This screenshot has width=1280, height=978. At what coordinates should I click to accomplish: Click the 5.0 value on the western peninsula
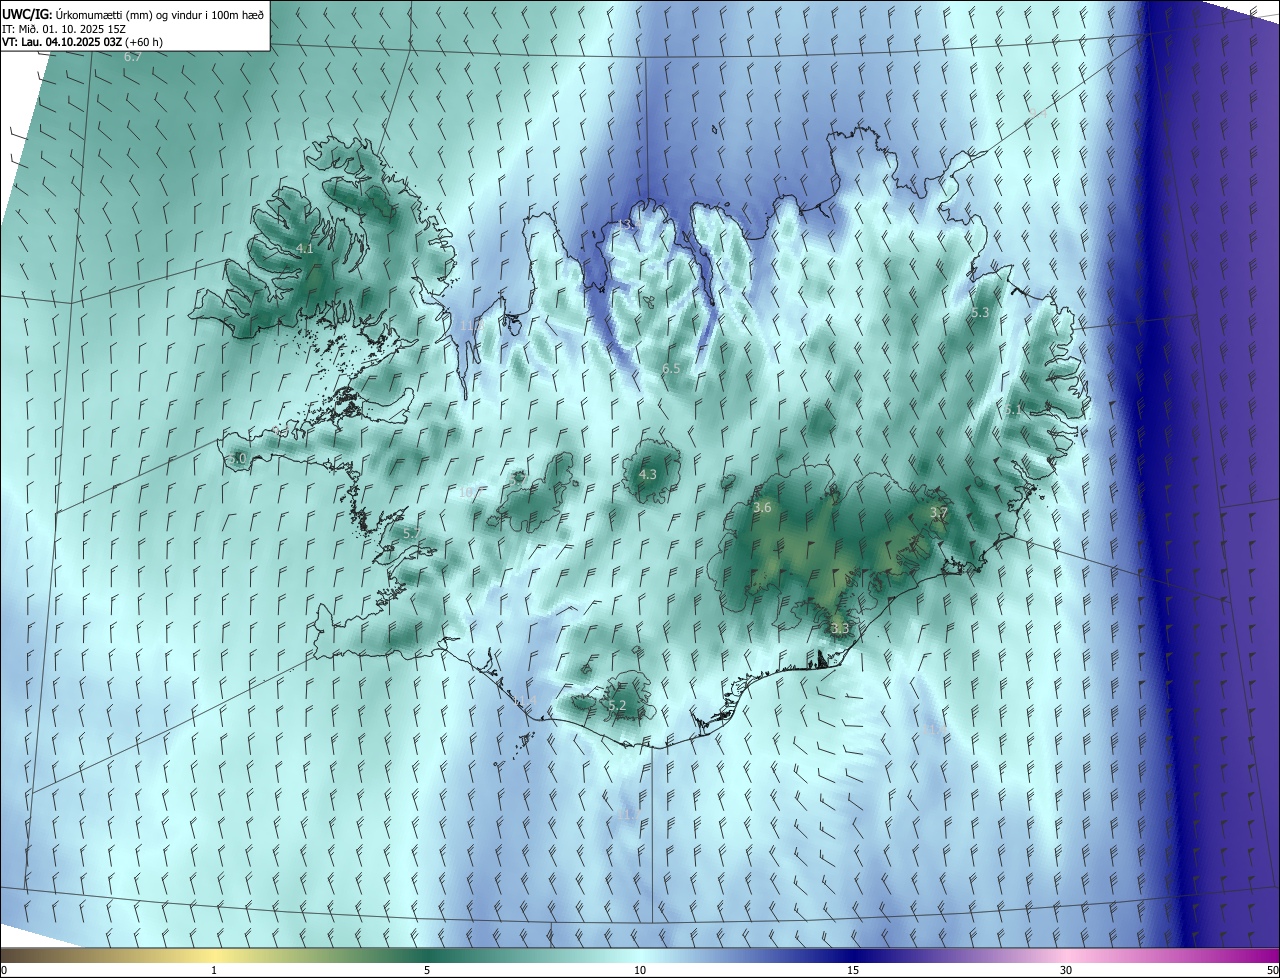coord(237,459)
